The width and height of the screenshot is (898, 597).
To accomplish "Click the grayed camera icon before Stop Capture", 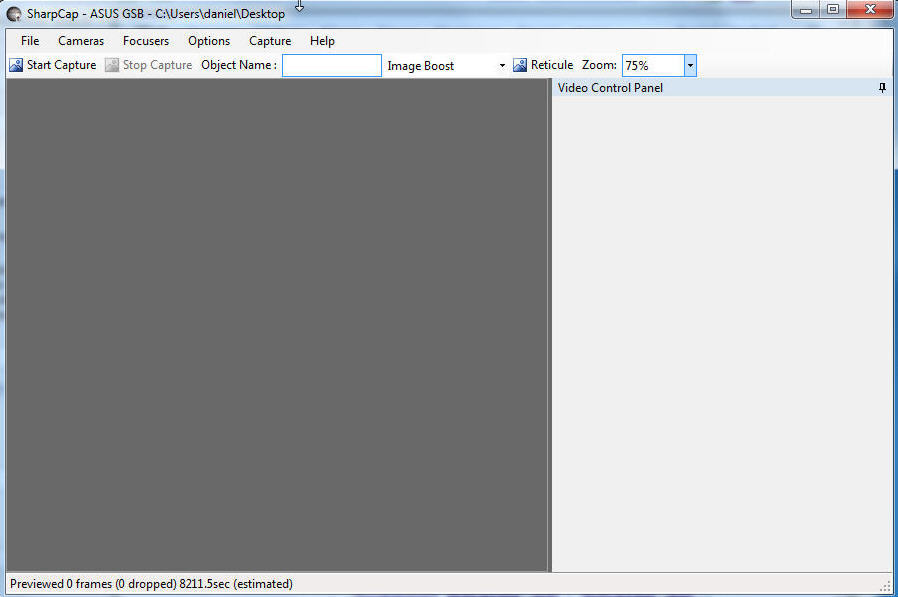I will 113,64.
